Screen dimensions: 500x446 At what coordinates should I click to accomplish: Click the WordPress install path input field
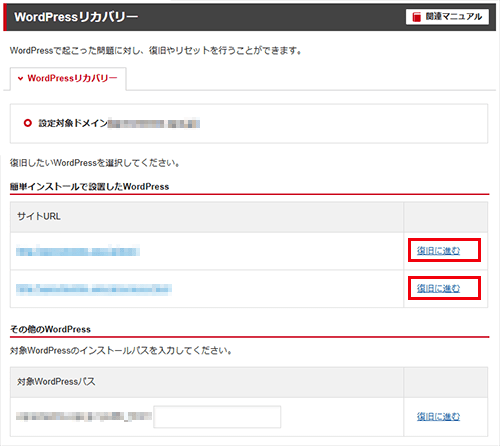217,417
